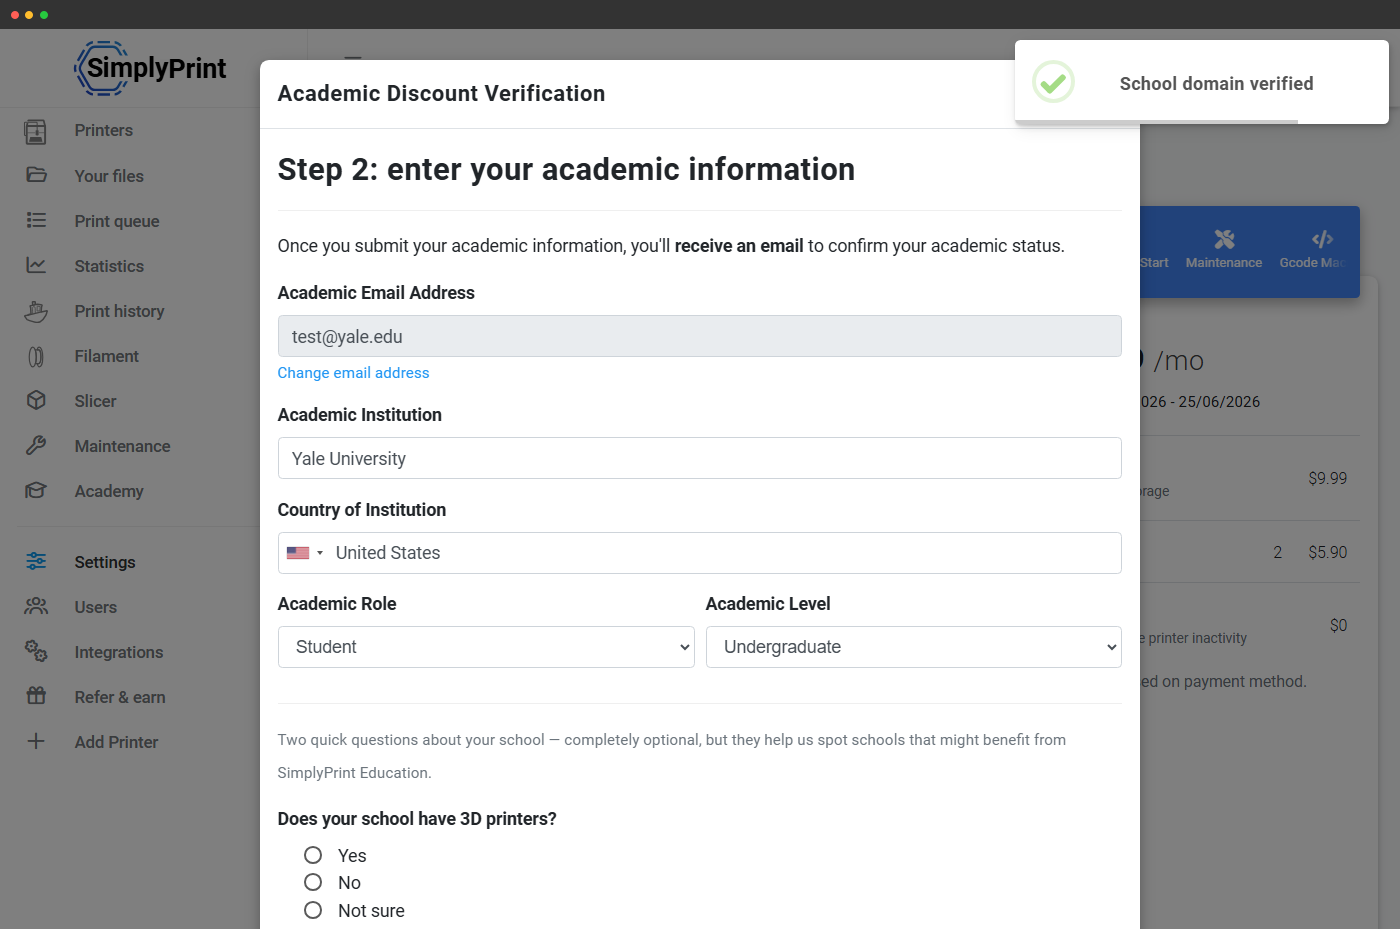Click the Maintenance label in sidebar
Screen dimensions: 1400x929
122,446
